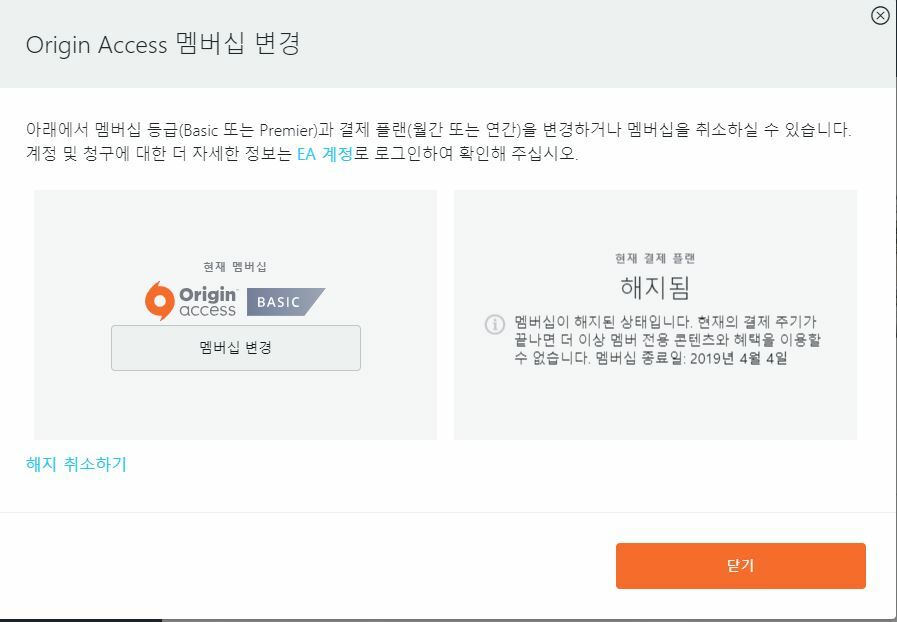This screenshot has width=897, height=622.
Task: Click the orange Origin swirl logo
Action: (x=160, y=300)
